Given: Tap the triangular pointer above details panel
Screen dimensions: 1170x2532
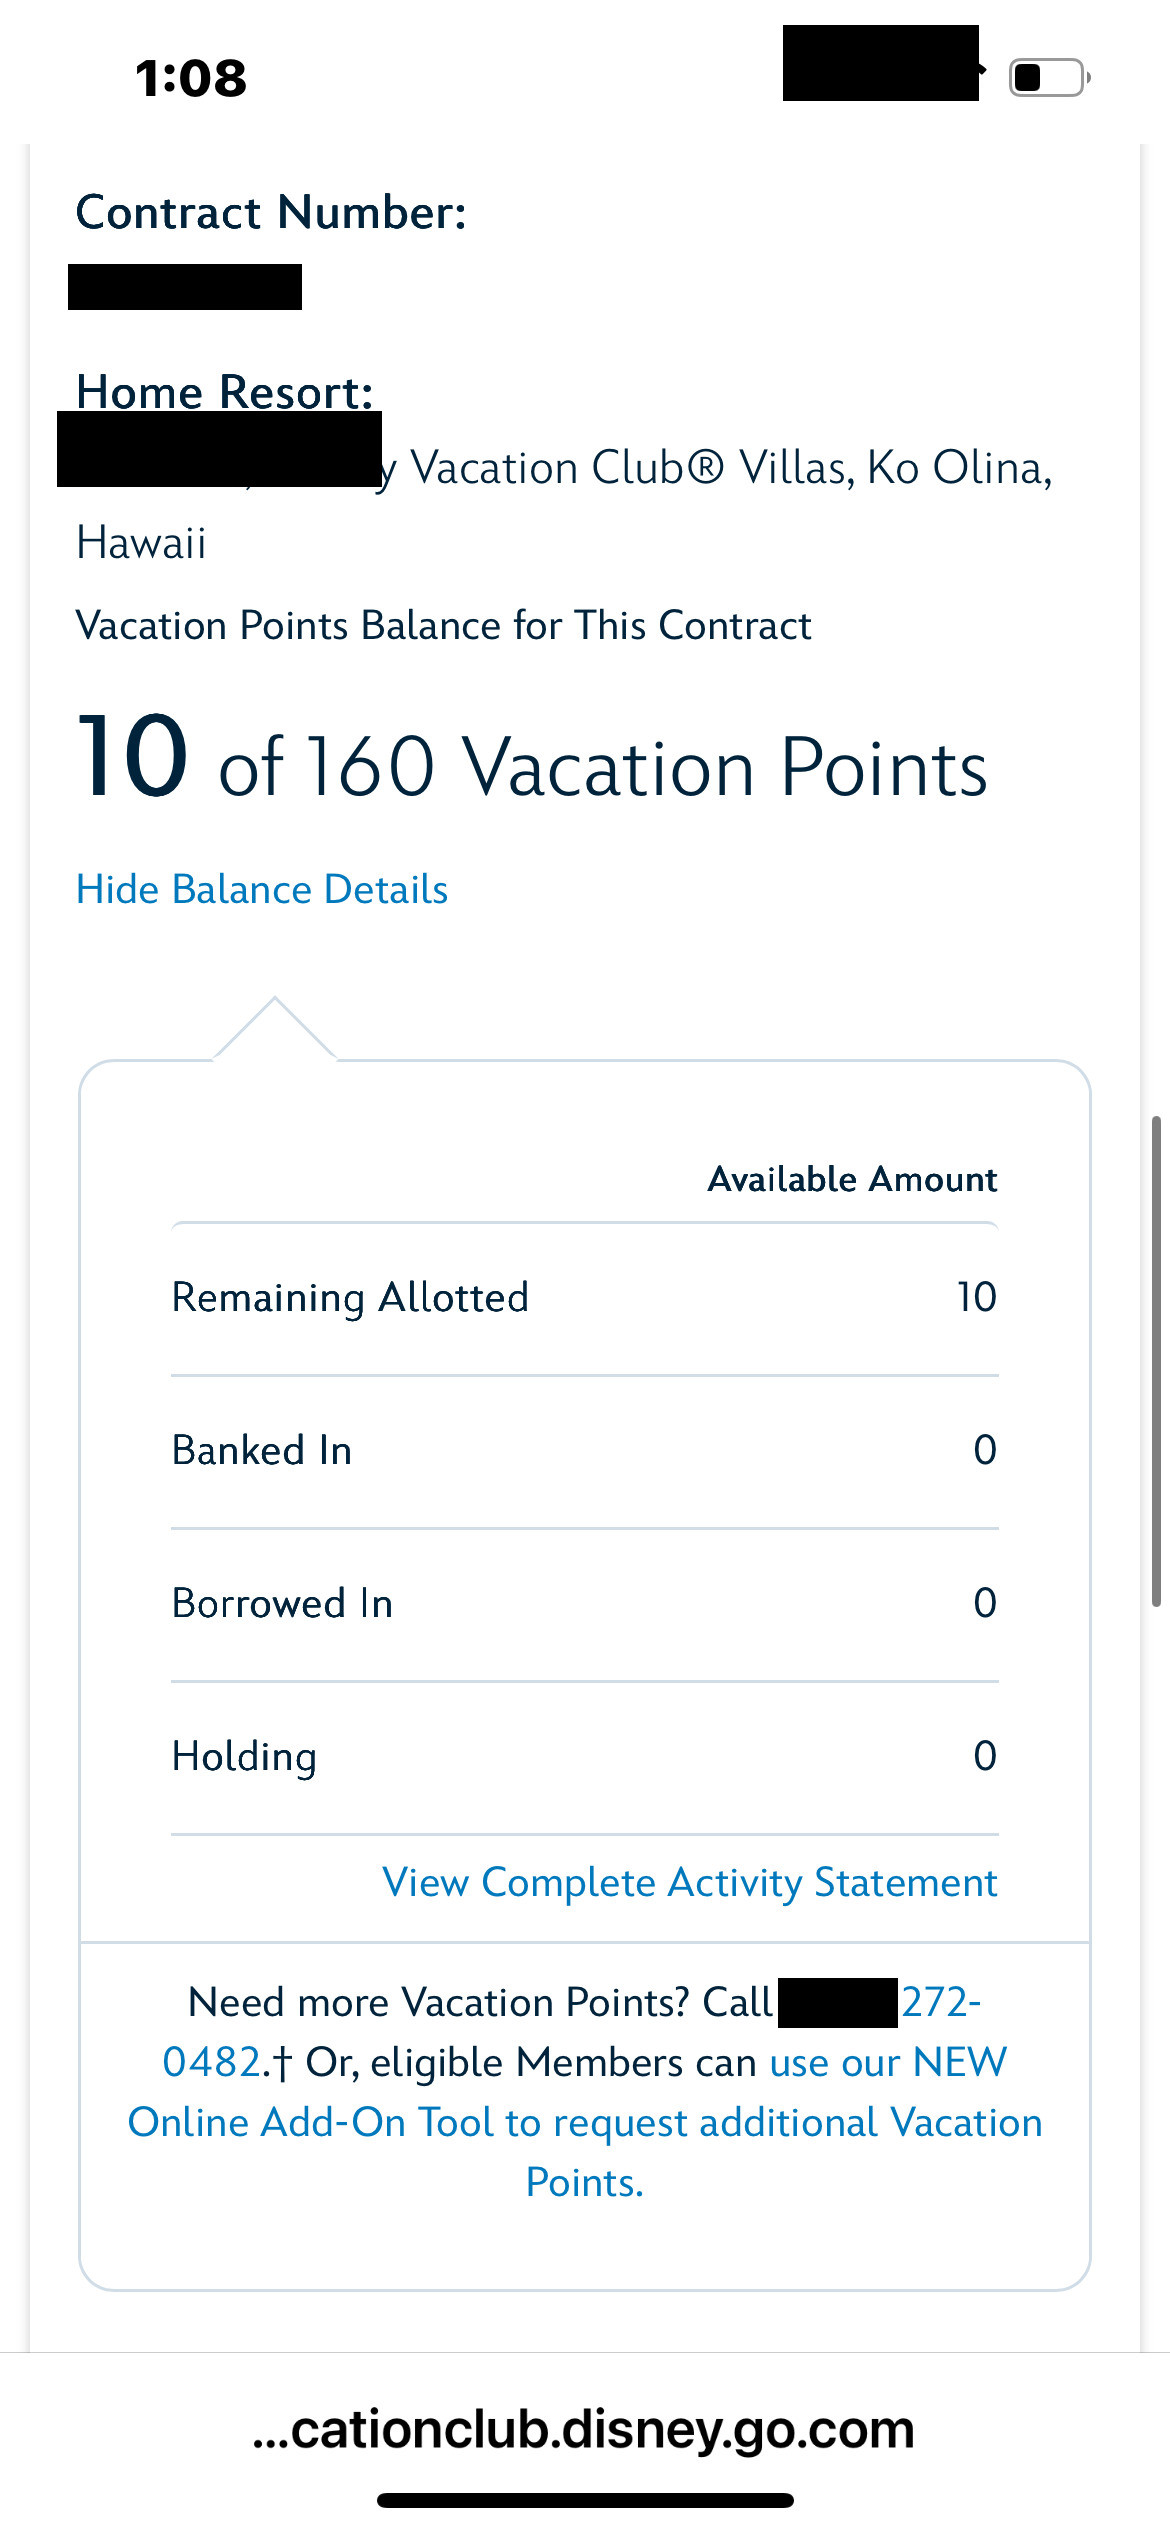Looking at the screenshot, I should pos(275,1030).
